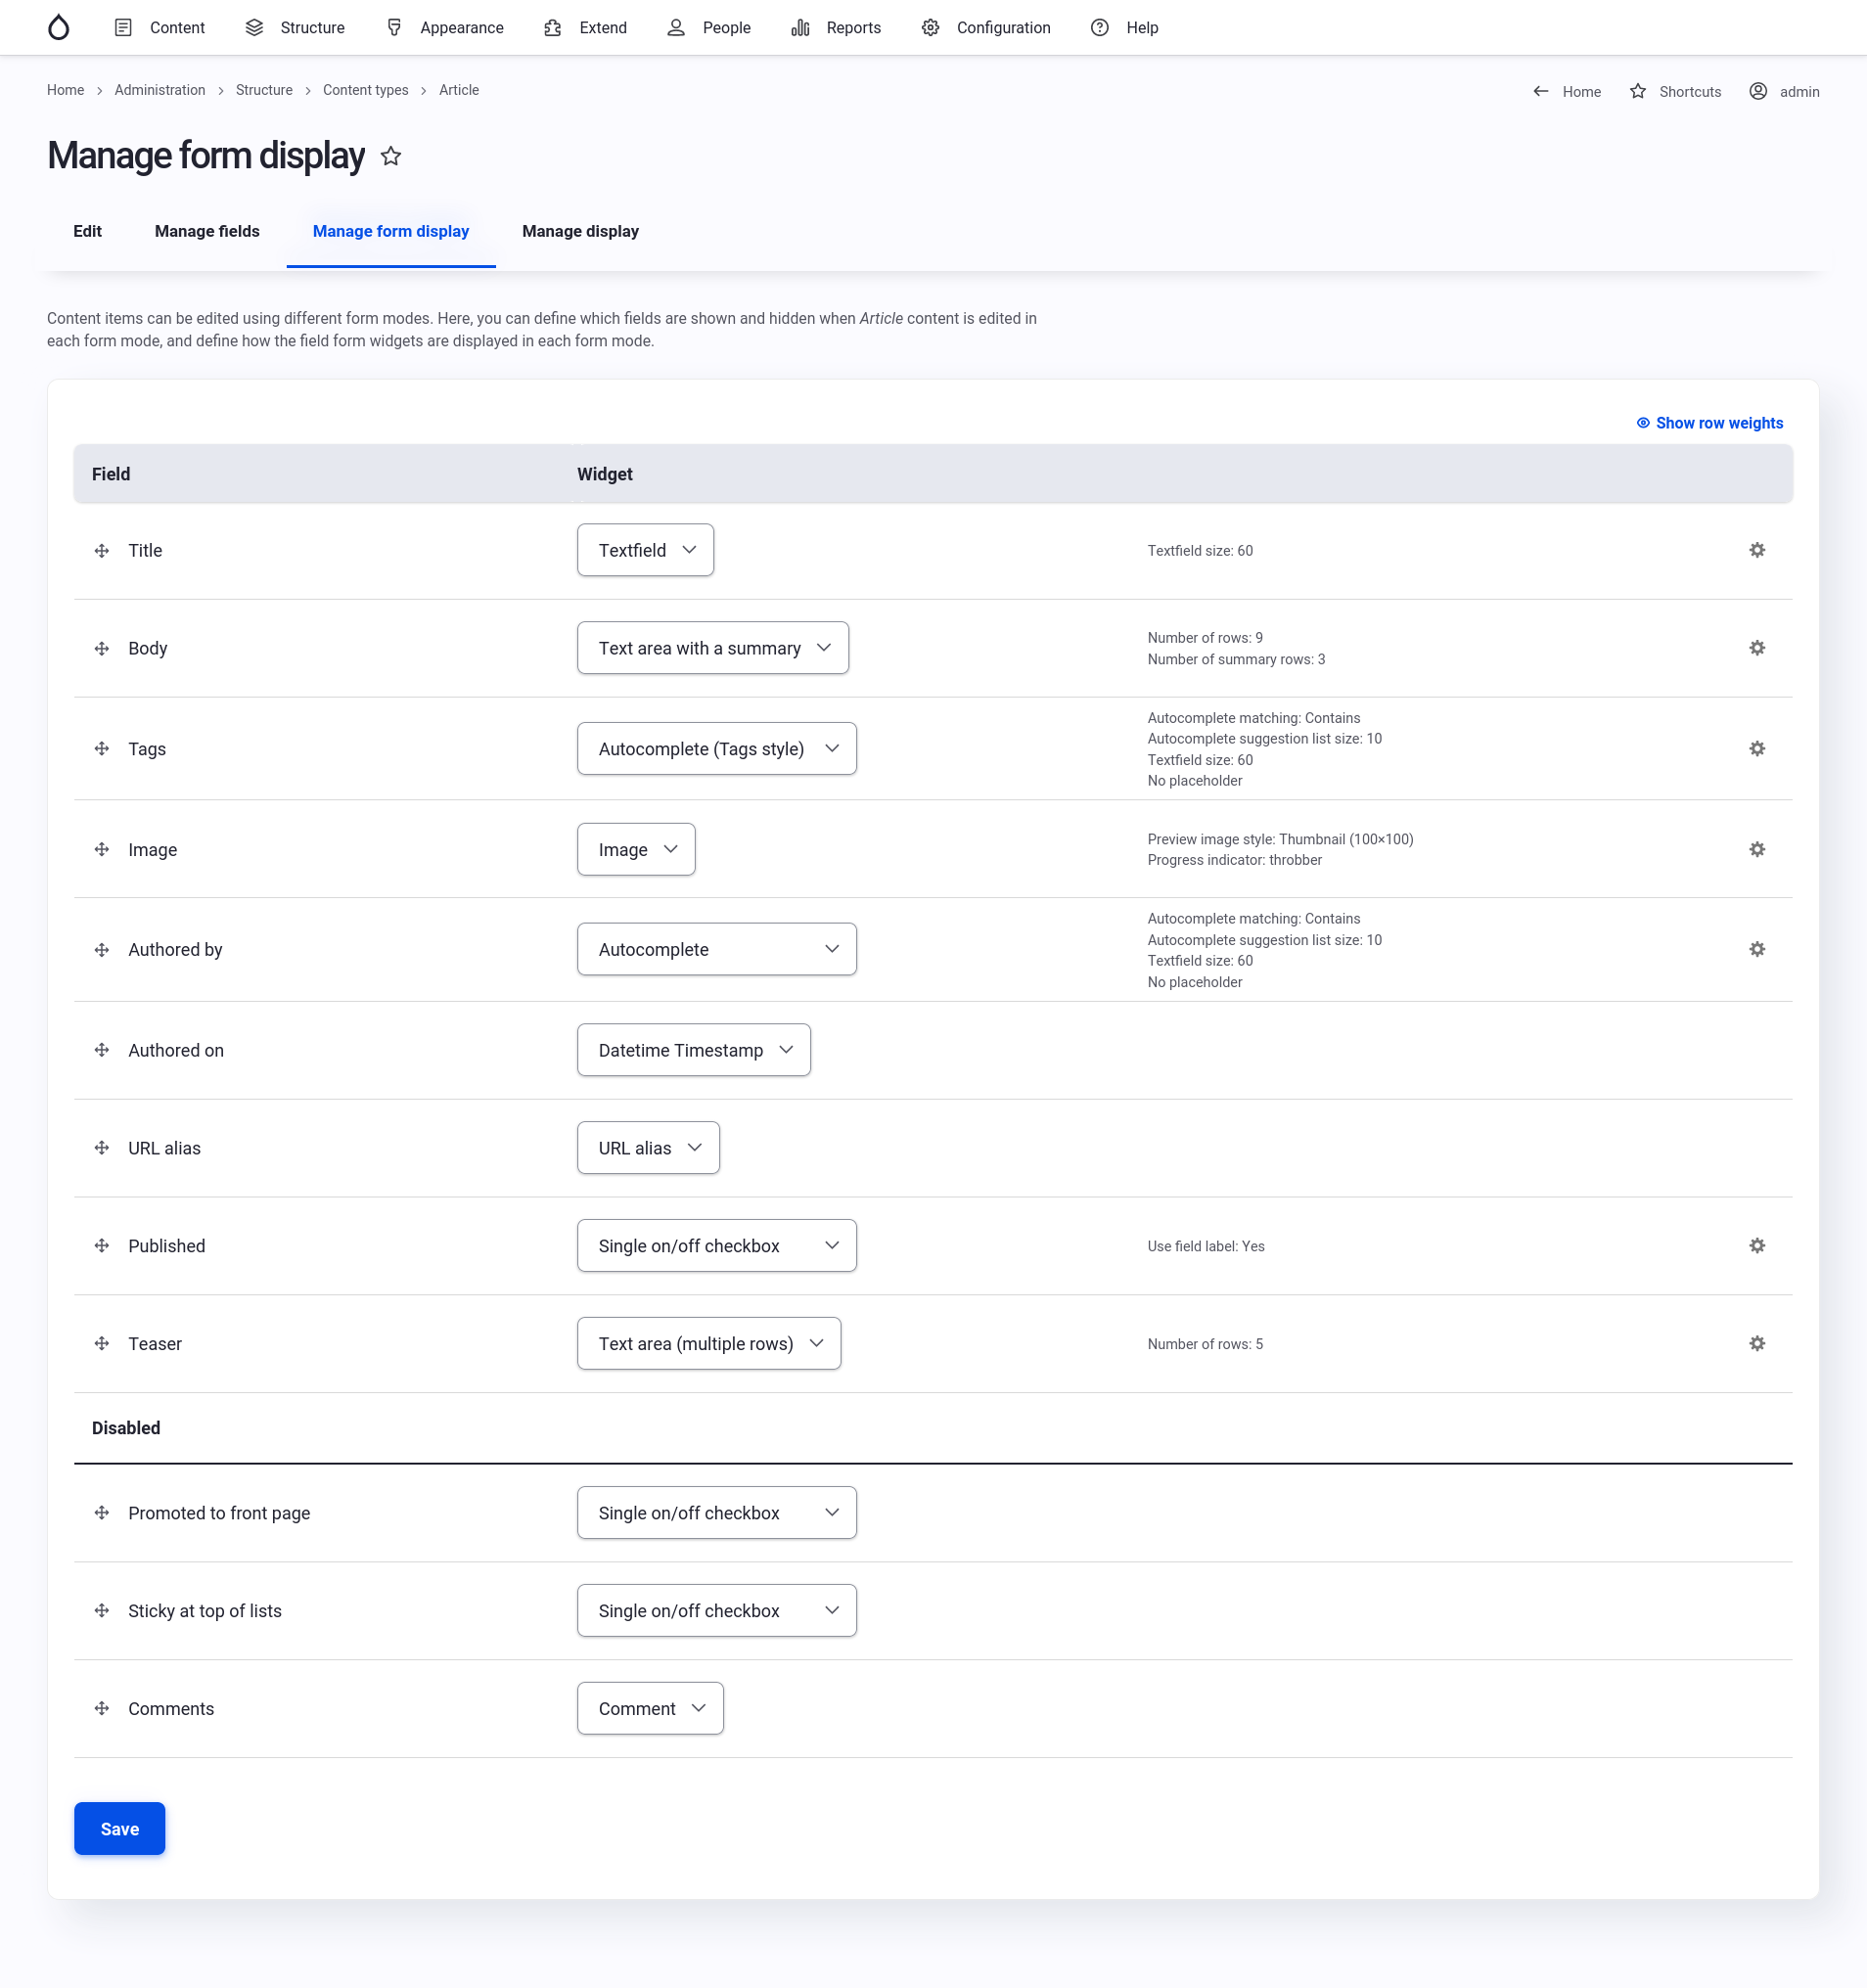Switch to the Manage display tab
Image resolution: width=1867 pixels, height=1988 pixels.
click(x=580, y=231)
